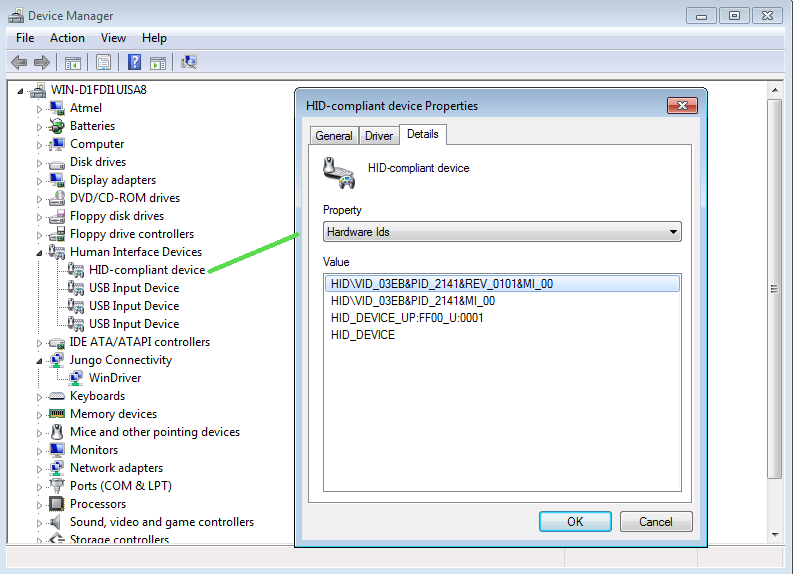Select the Keyboards tree item
This screenshot has height=574, width=793.
pos(98,396)
